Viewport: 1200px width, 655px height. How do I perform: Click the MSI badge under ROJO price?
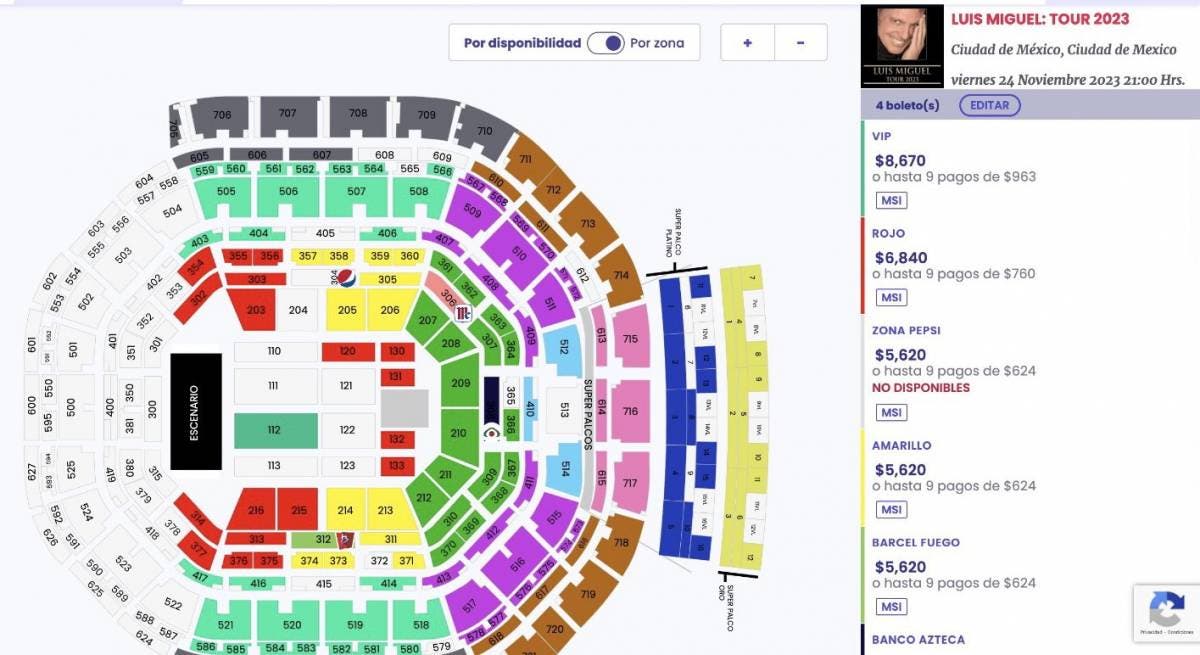coord(891,298)
